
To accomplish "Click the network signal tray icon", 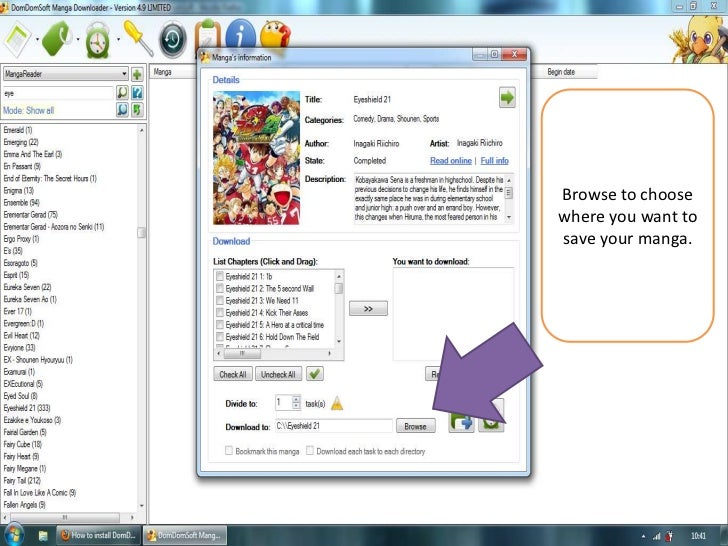I will (x=656, y=536).
